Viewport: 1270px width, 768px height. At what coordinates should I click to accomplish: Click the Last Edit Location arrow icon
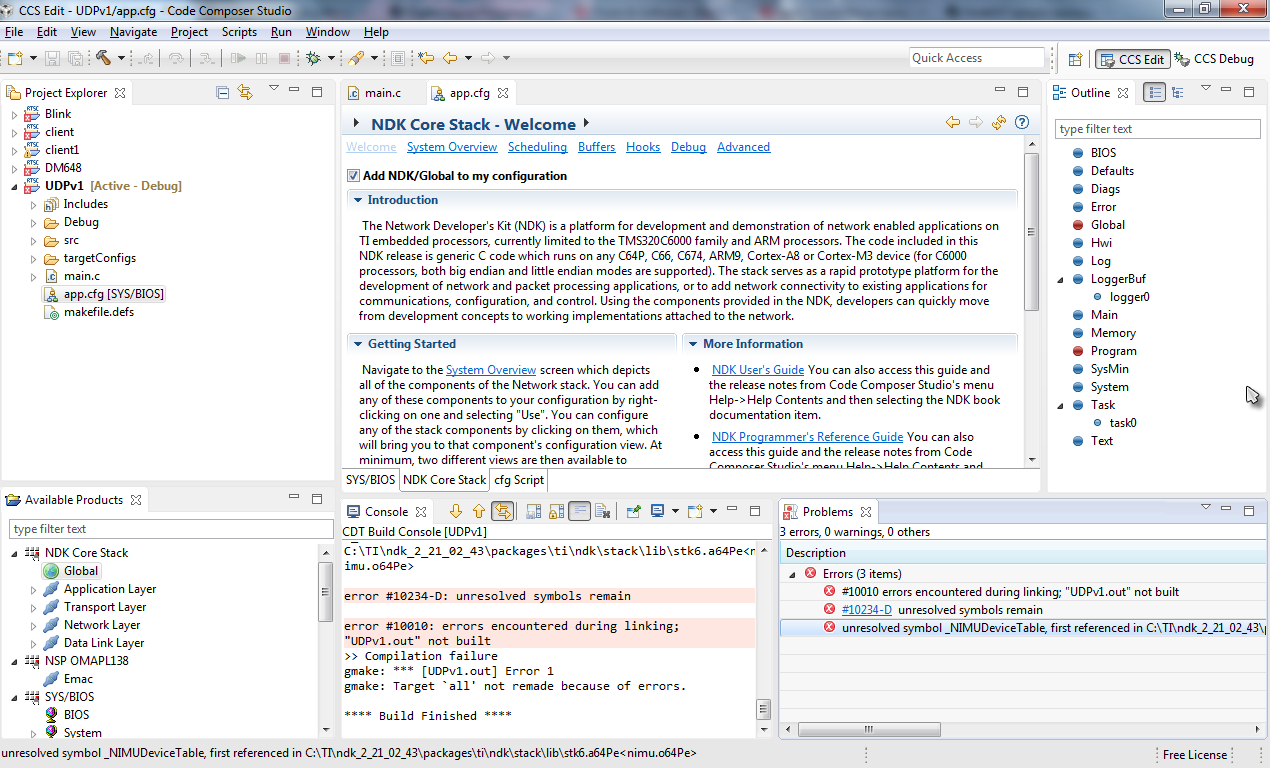coord(426,58)
